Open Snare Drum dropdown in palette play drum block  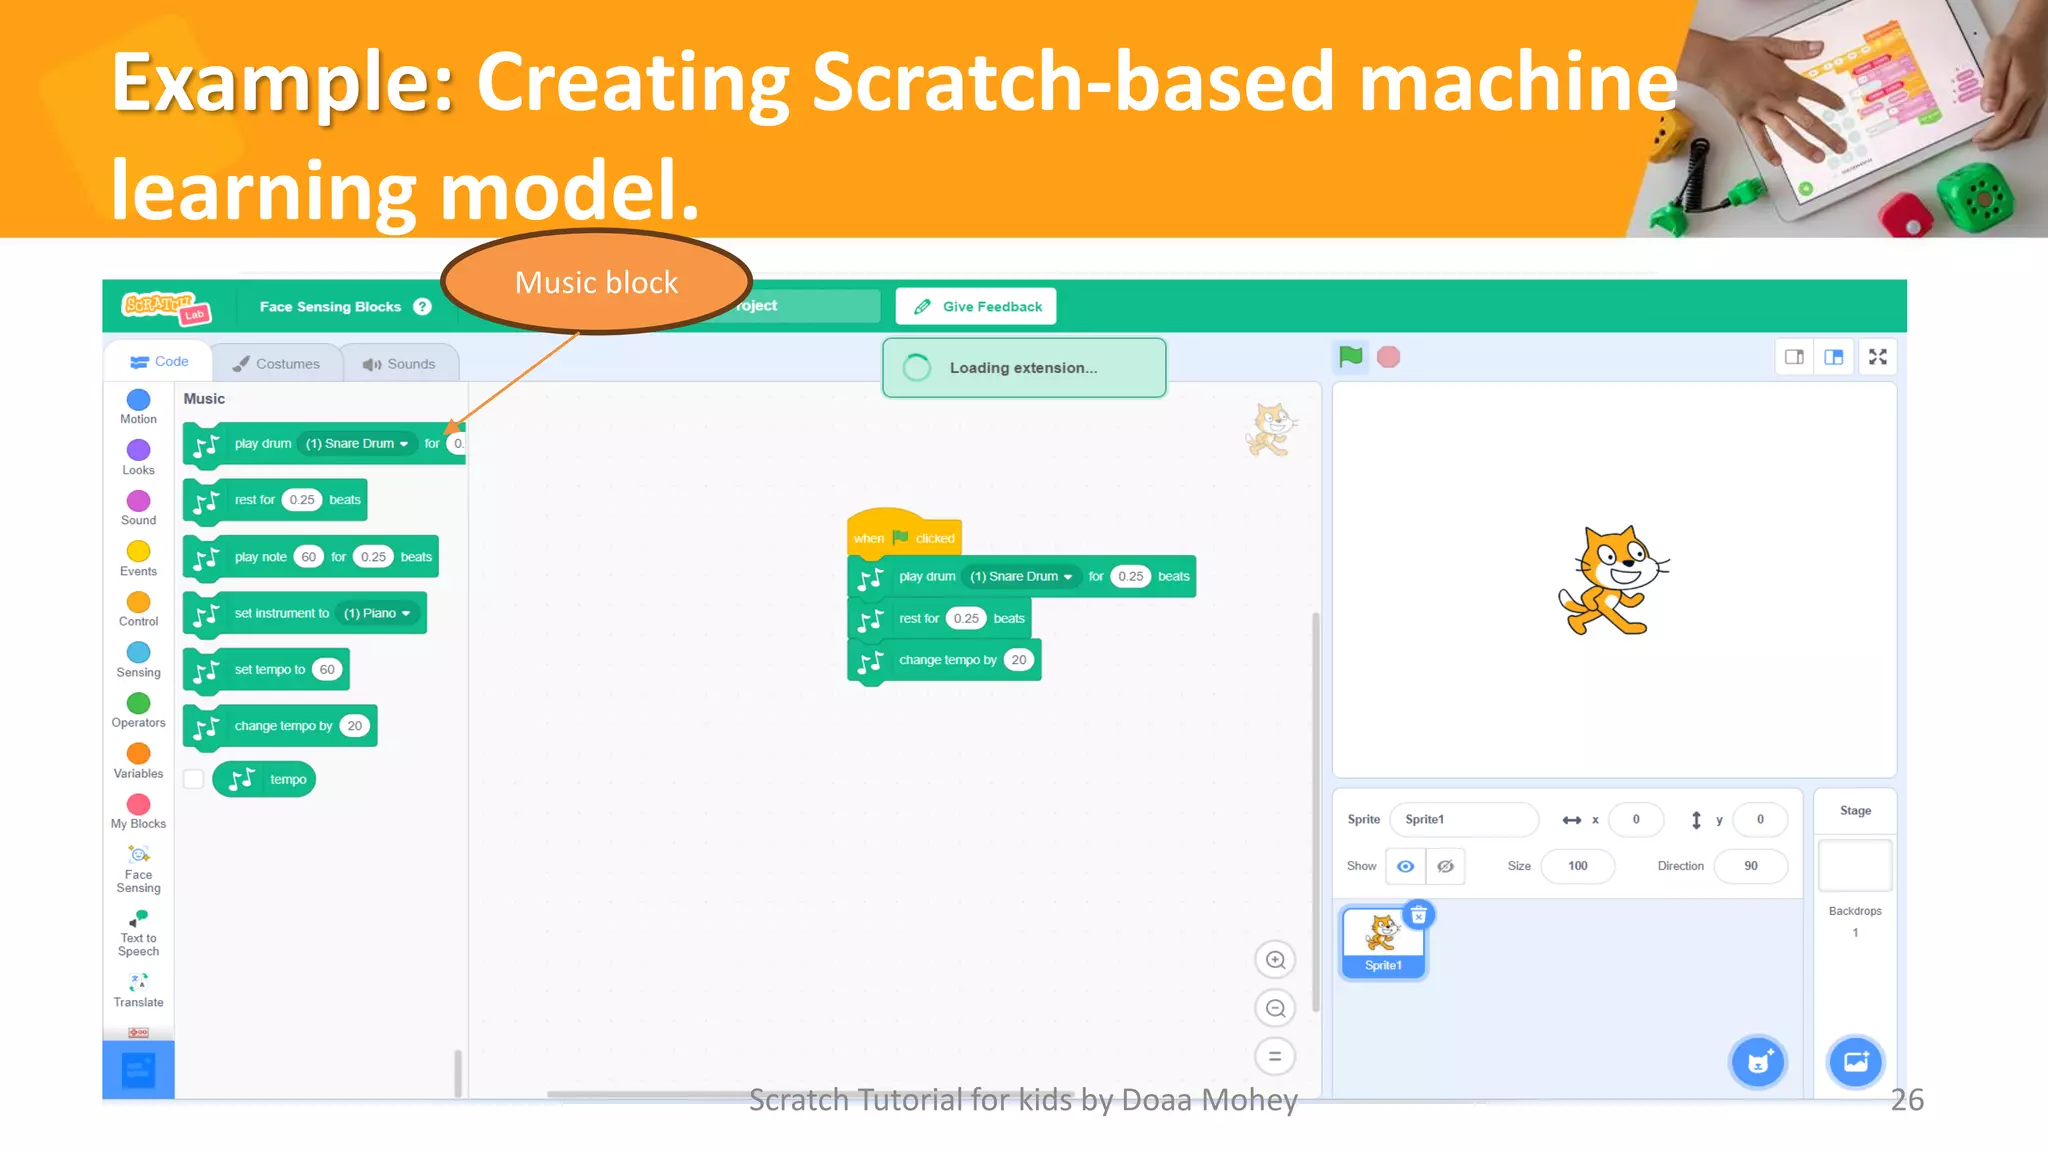[357, 444]
